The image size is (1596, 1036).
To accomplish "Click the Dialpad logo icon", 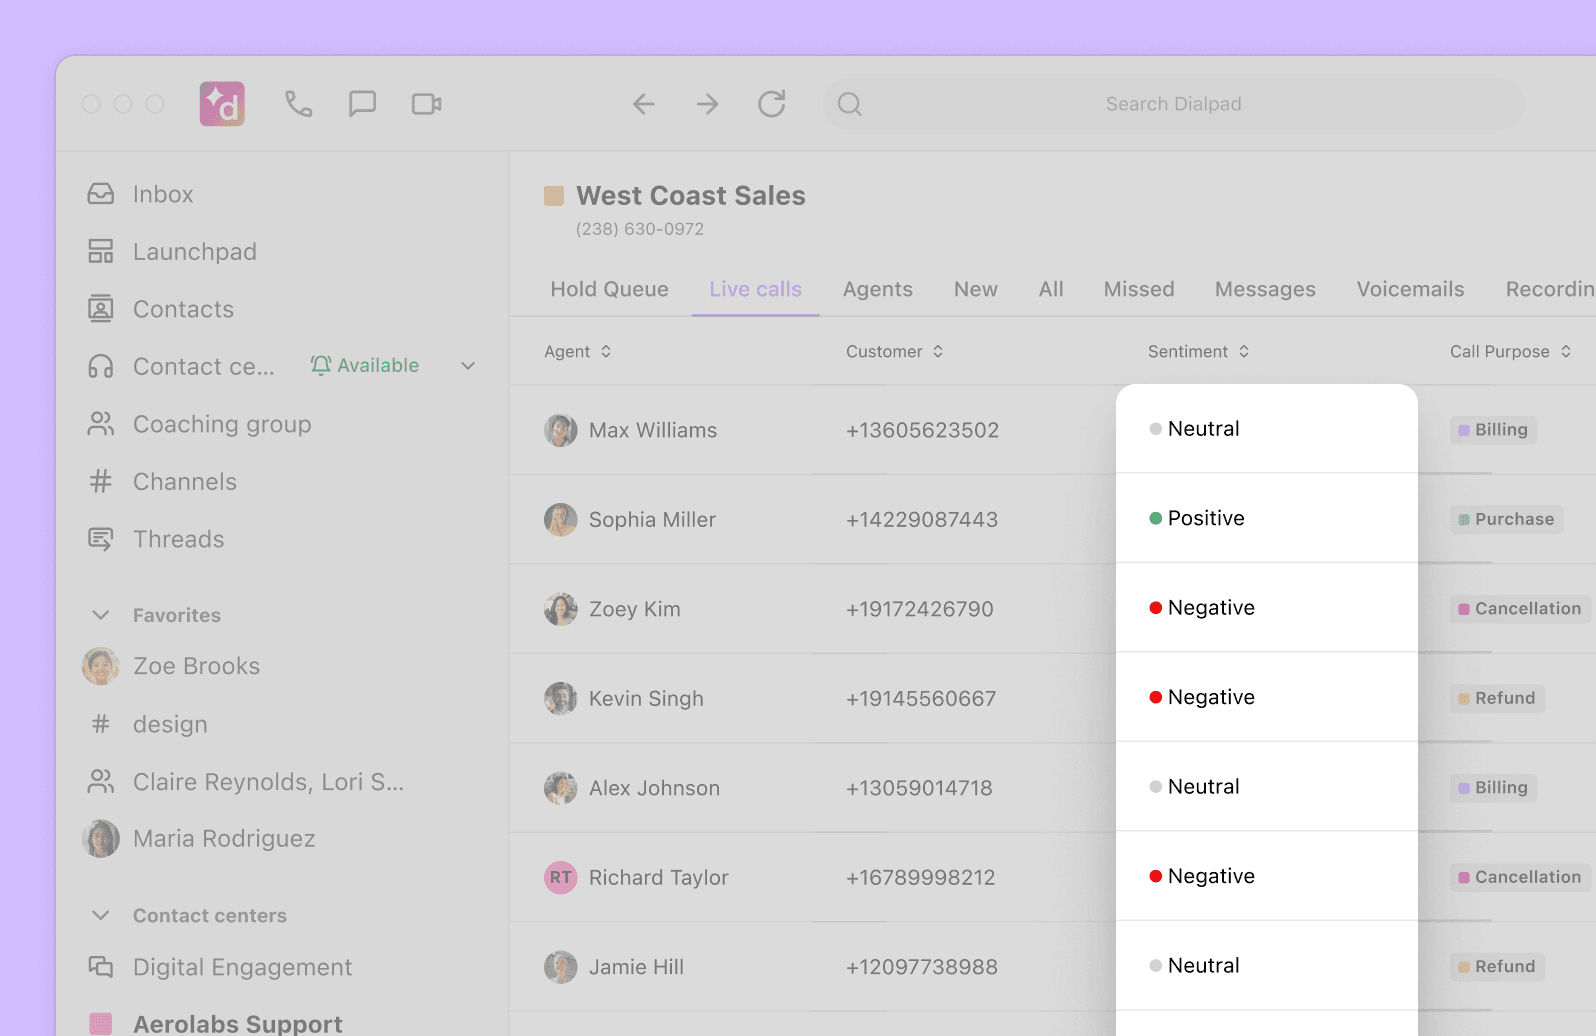I will click(222, 104).
